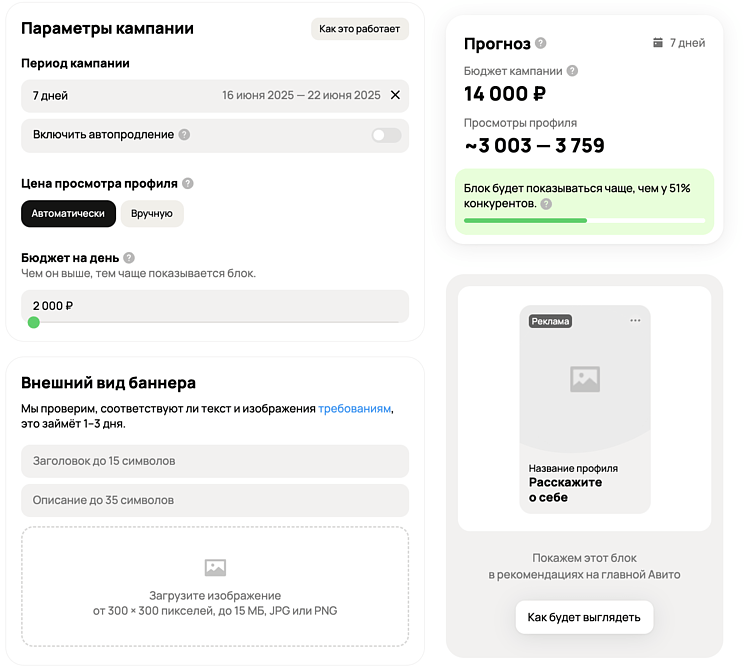
Task: Open three-dots menu on ad preview card
Action: pos(635,320)
